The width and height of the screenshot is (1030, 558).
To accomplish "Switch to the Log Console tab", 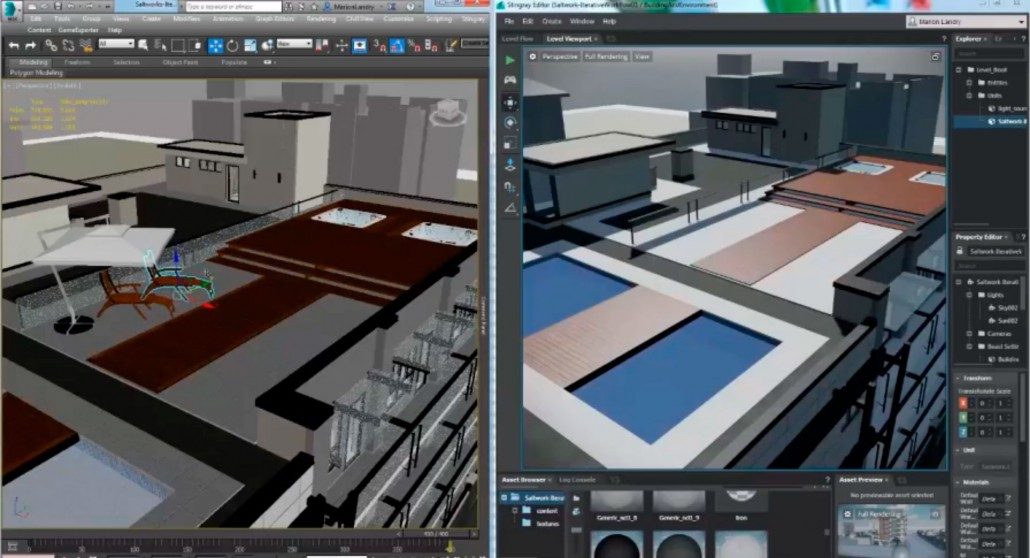I will tap(578, 480).
